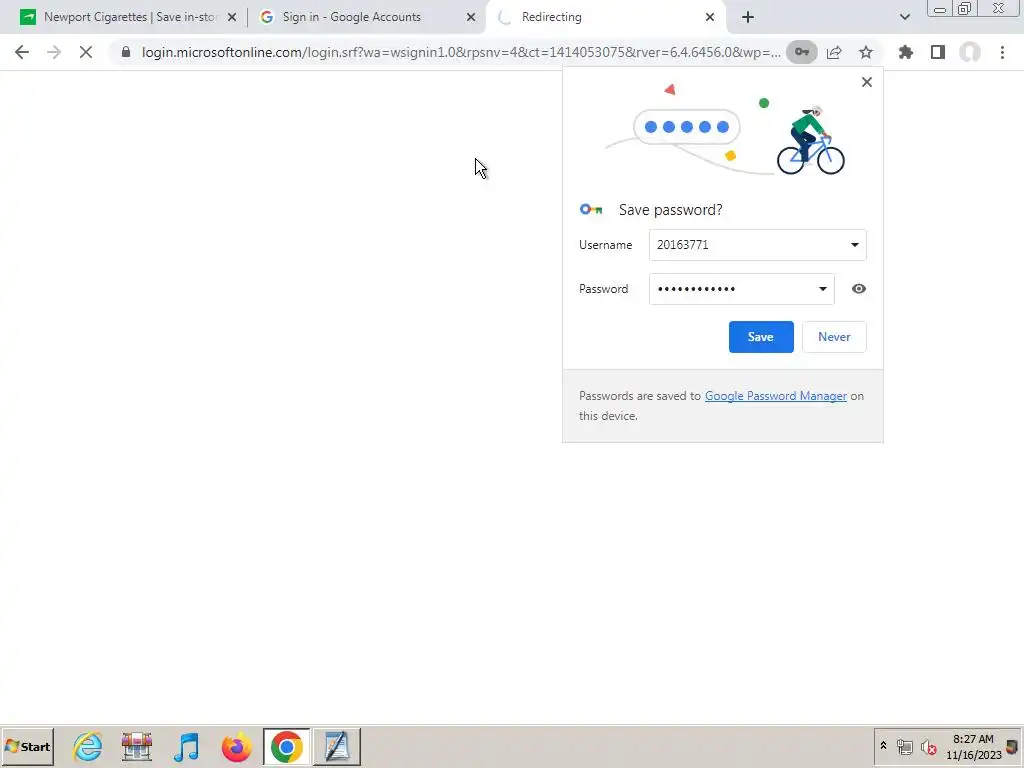Open a new tab with plus button

point(748,17)
